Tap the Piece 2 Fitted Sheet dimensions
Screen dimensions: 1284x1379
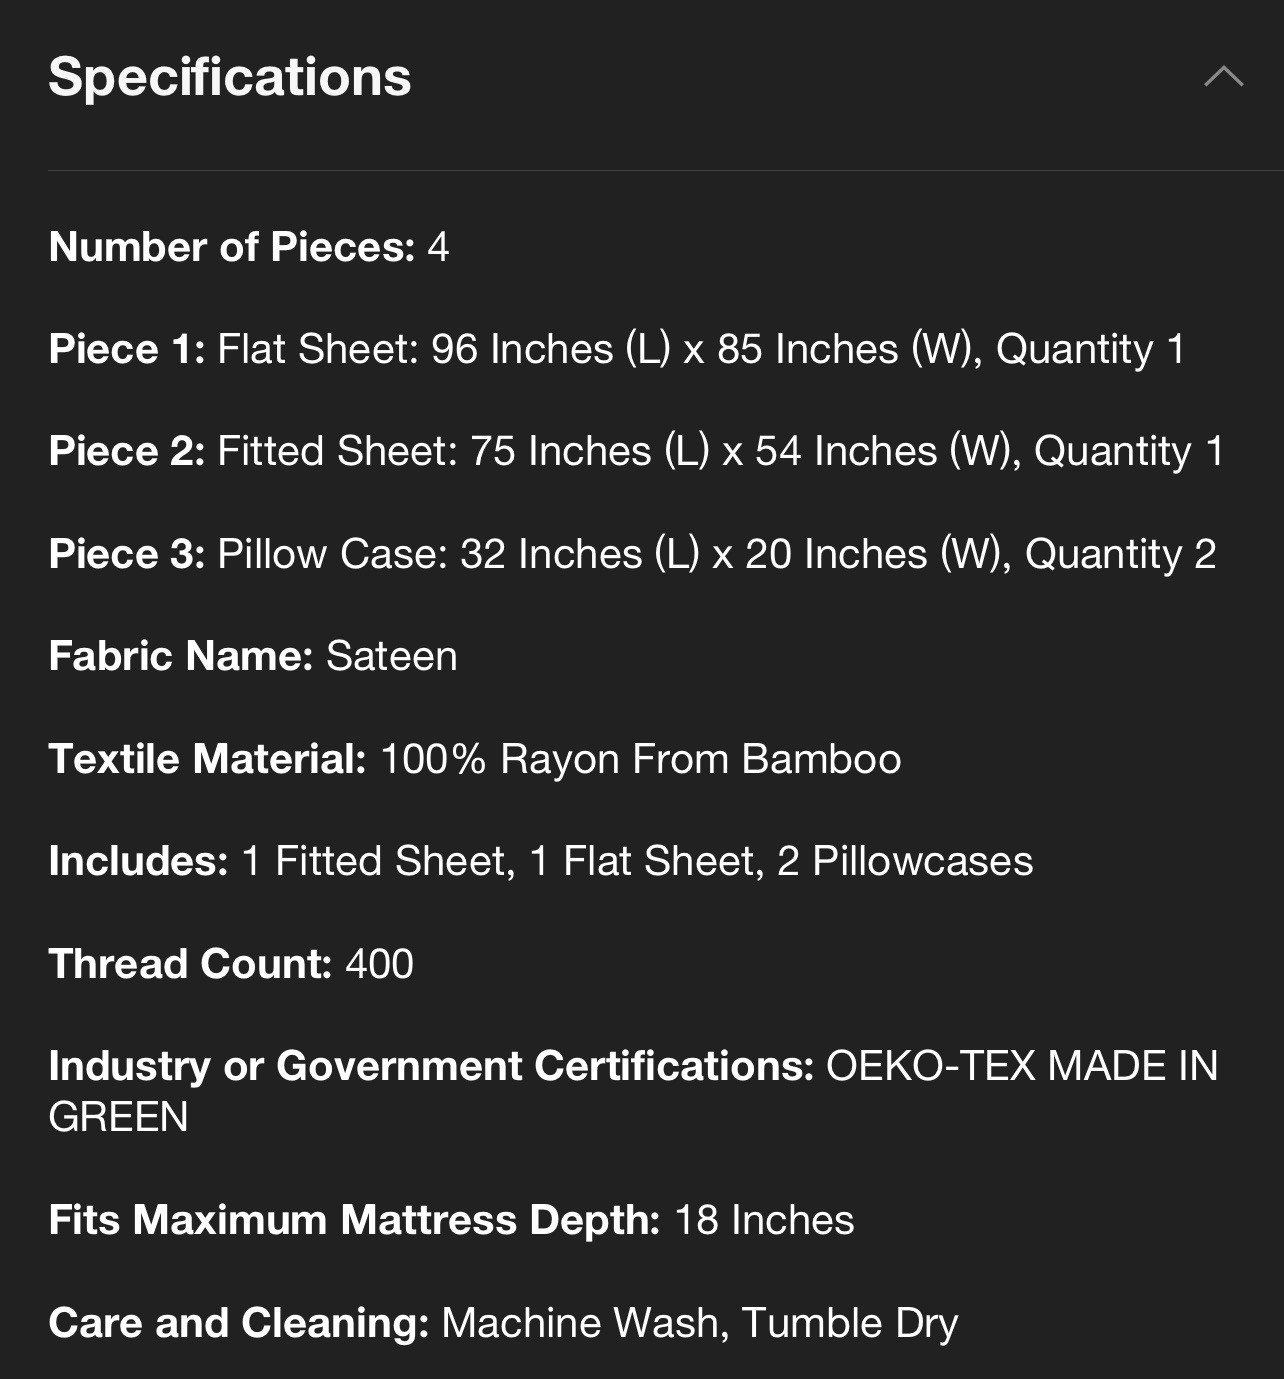click(720, 451)
